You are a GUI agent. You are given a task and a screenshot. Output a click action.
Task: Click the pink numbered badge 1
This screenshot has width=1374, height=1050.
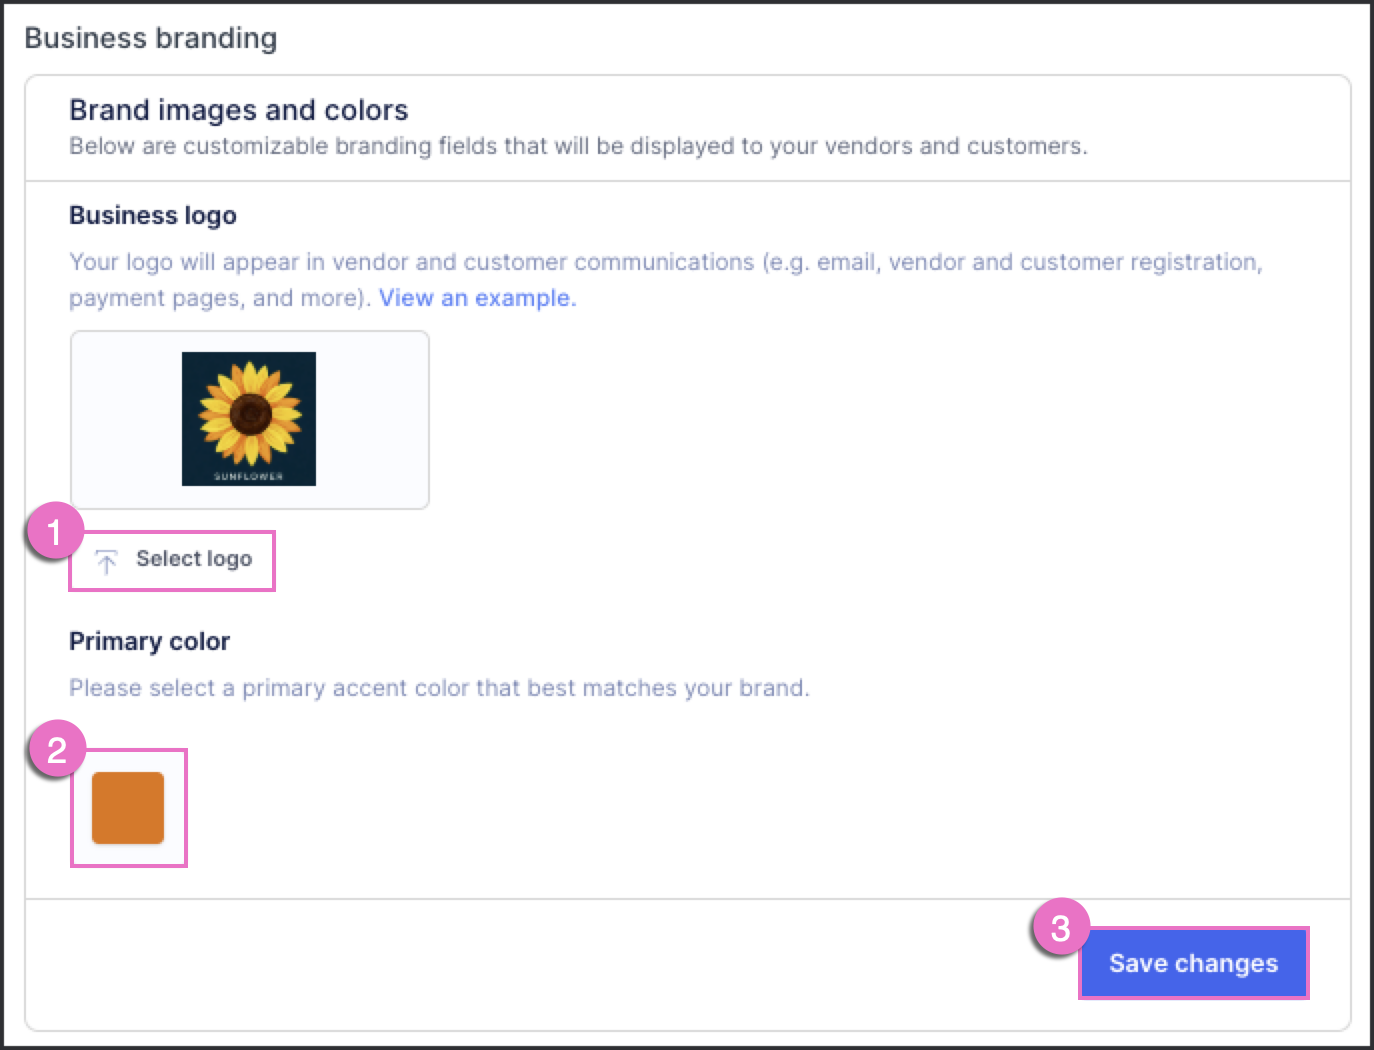point(55,531)
